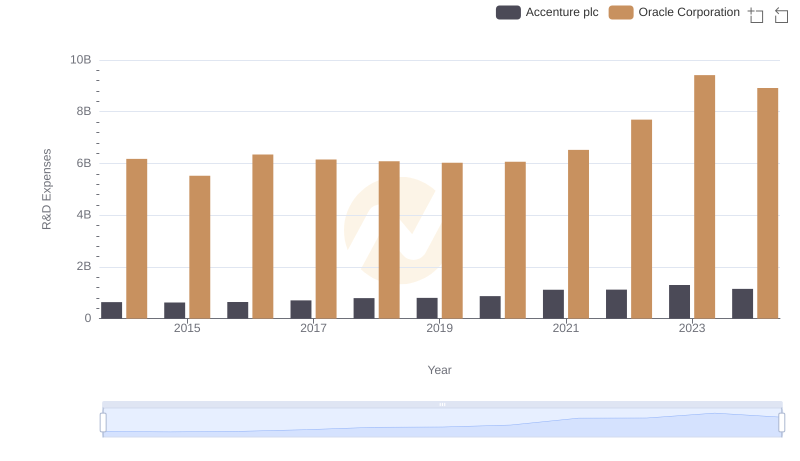Click the top grip of the zoom slider

tap(442, 404)
